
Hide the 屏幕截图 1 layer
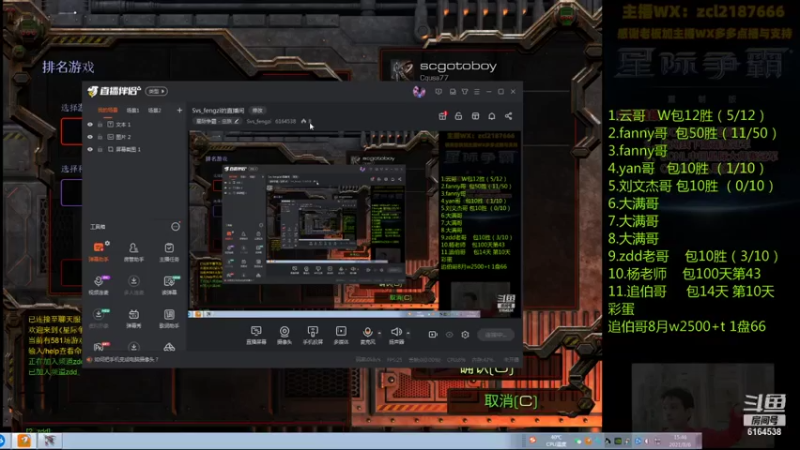coord(90,149)
